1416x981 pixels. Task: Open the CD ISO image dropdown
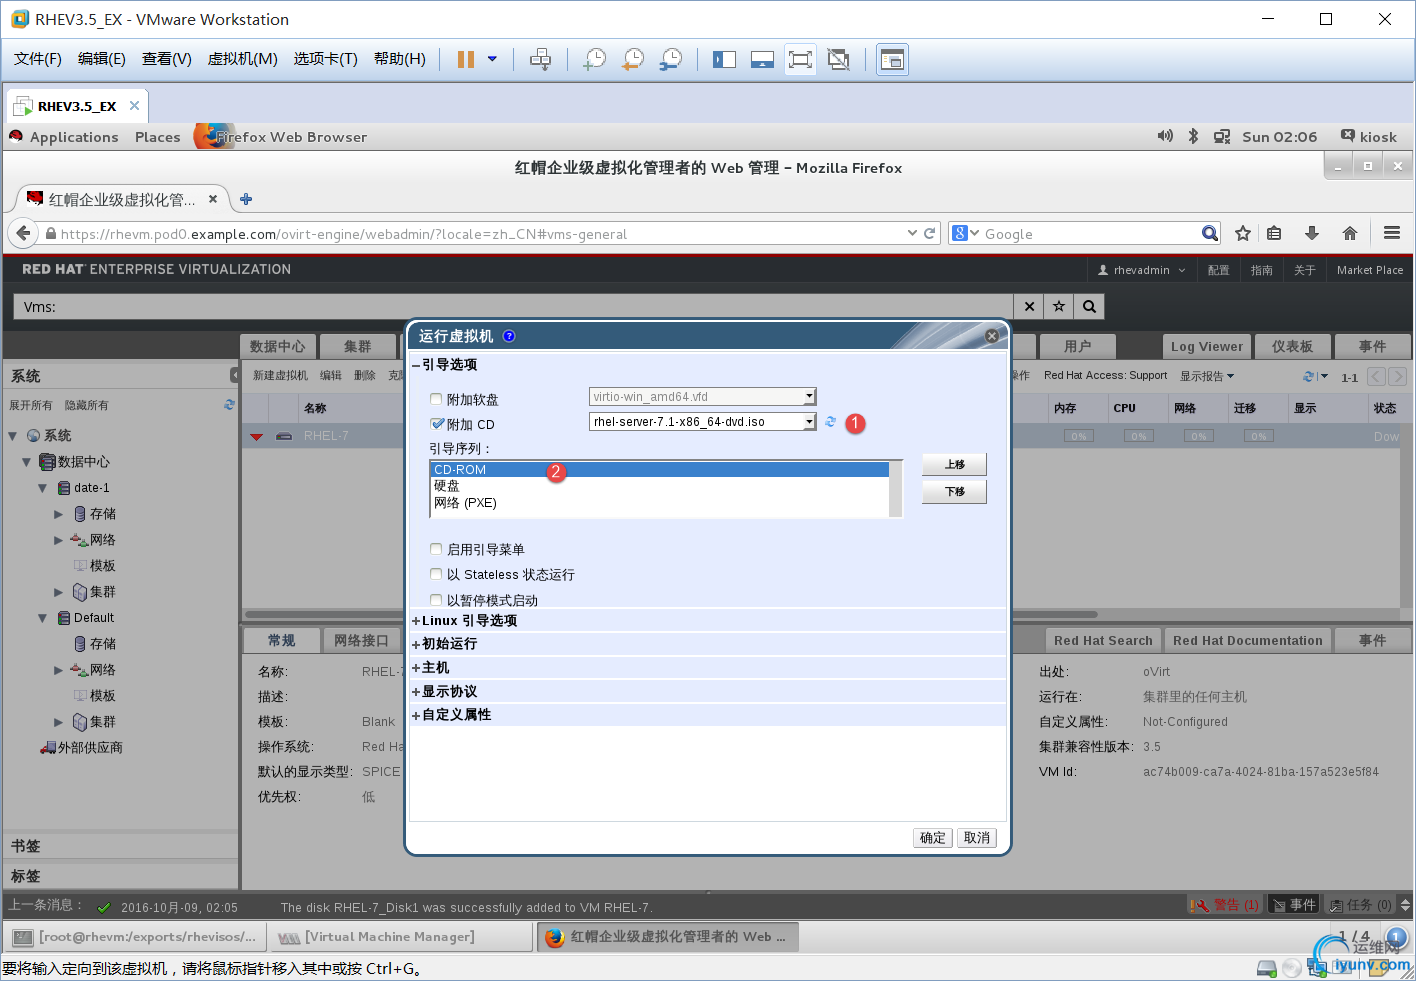pos(810,422)
